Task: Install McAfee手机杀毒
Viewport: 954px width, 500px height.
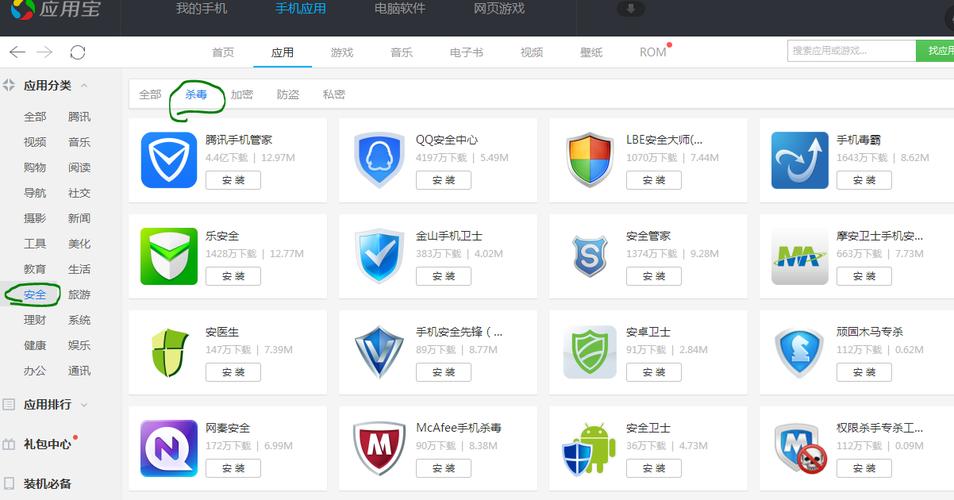Action: (444, 468)
